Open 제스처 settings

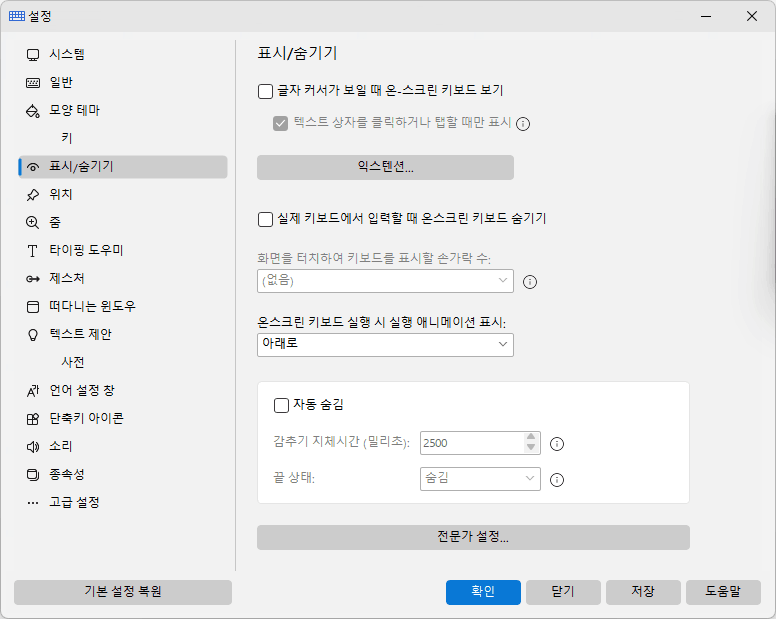[123, 279]
